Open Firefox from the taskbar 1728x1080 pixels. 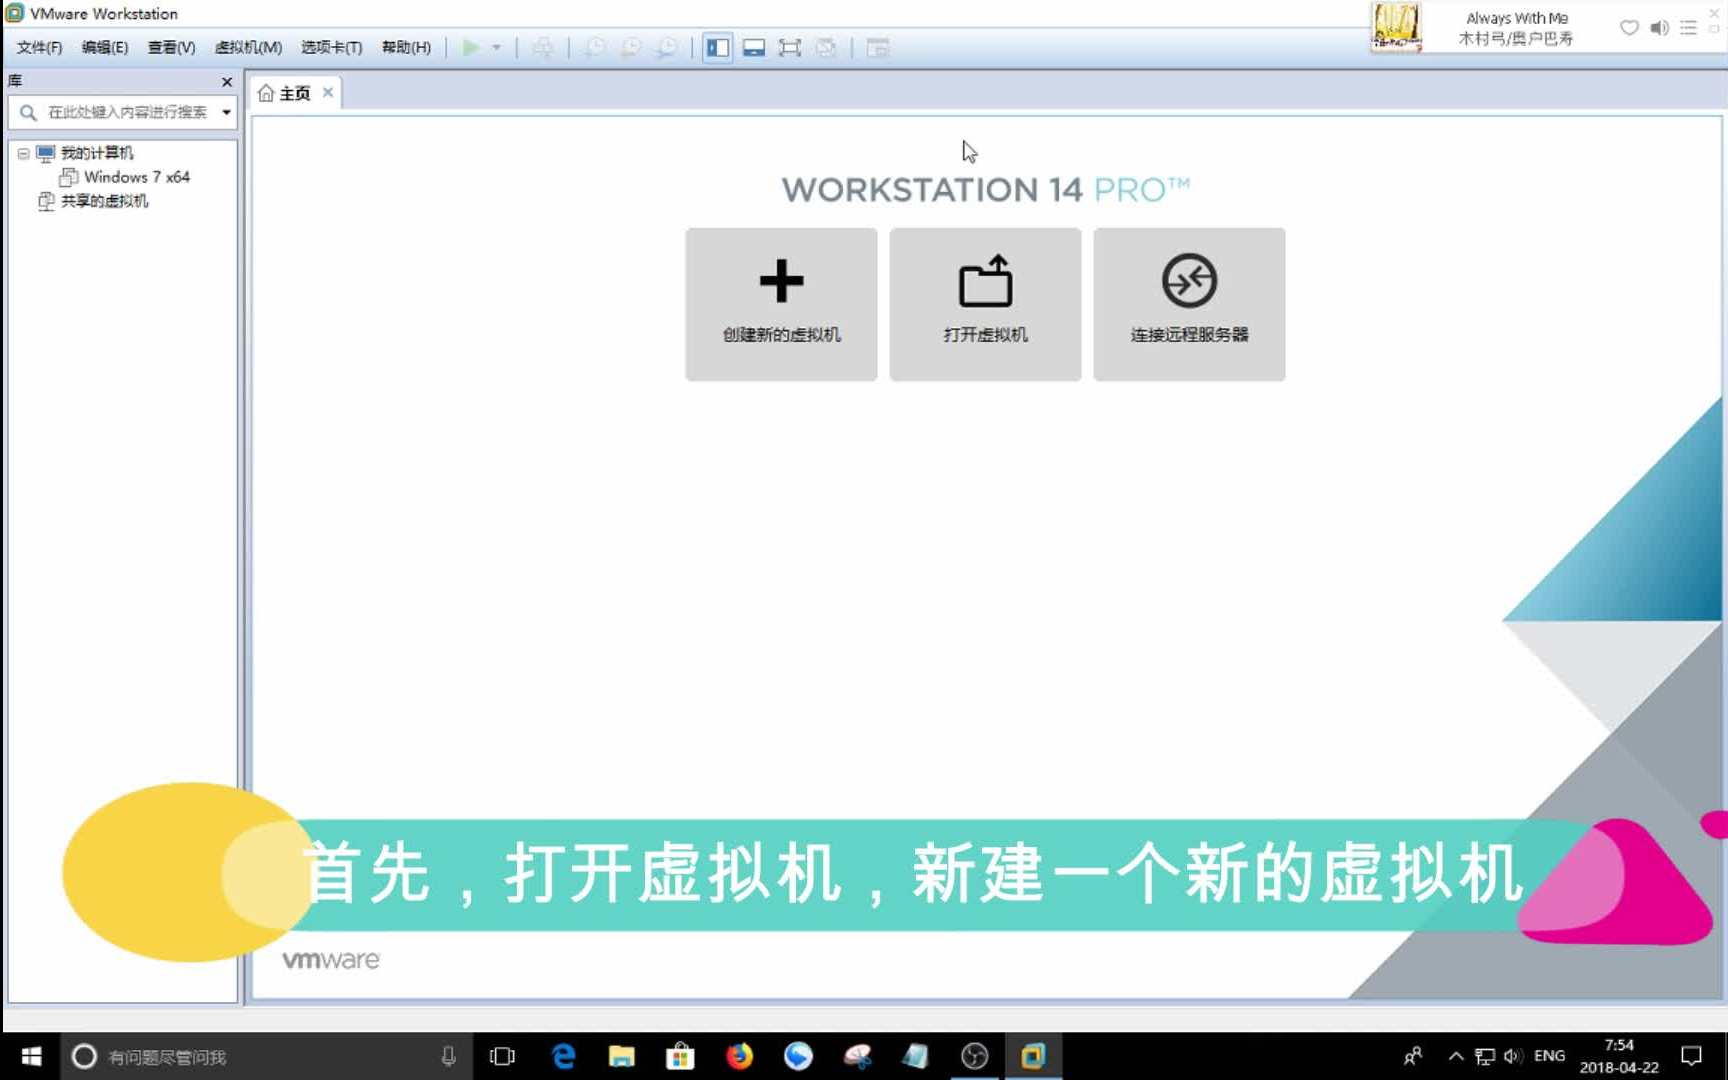coord(740,1056)
